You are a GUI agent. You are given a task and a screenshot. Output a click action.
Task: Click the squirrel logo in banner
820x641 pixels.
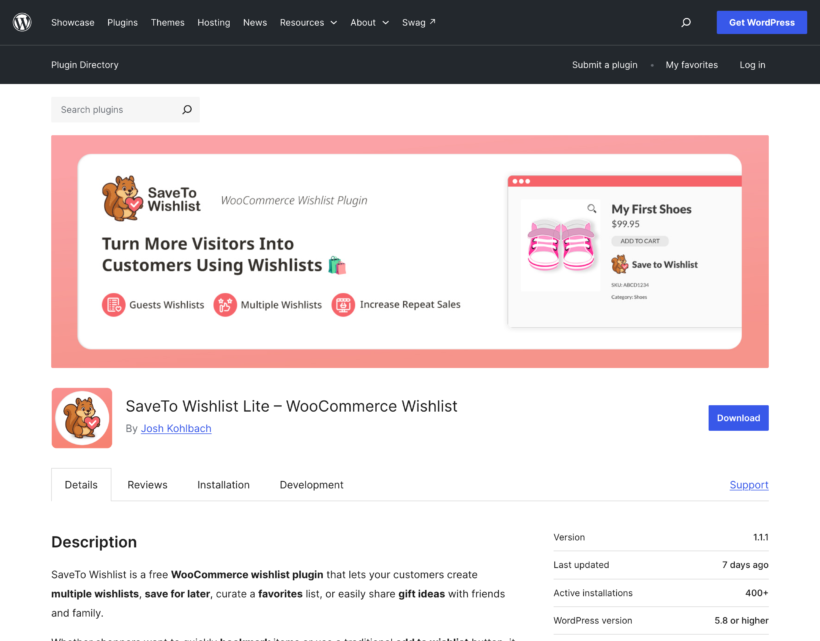[x=122, y=199]
